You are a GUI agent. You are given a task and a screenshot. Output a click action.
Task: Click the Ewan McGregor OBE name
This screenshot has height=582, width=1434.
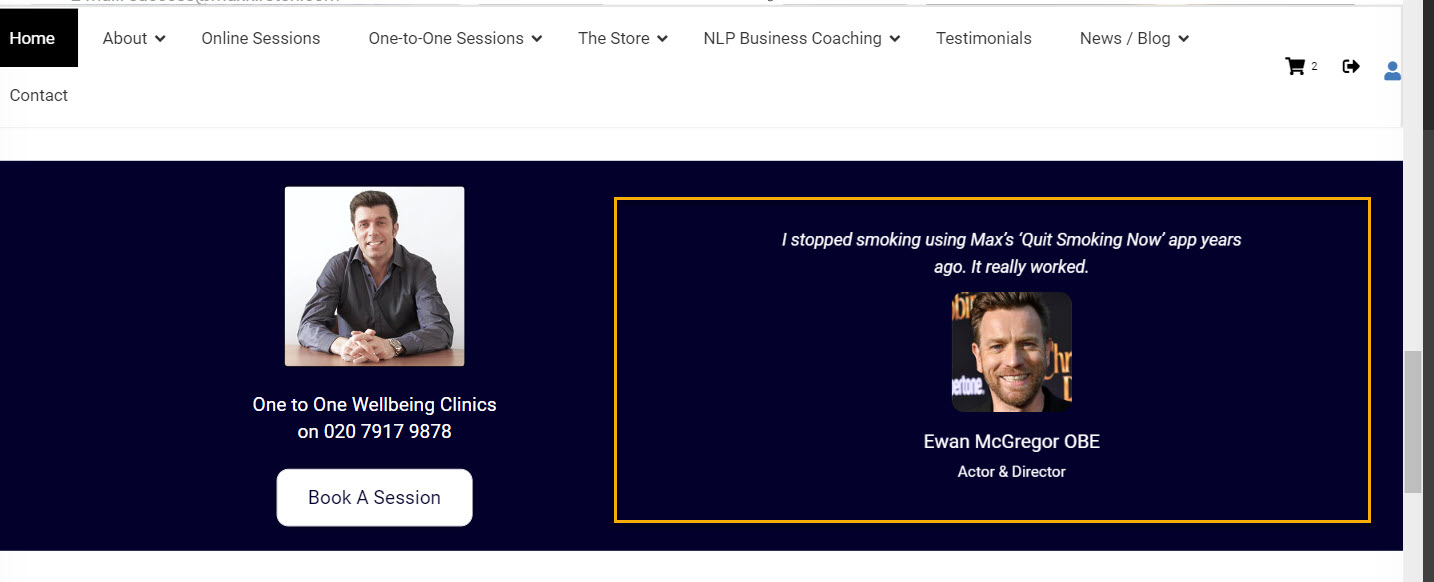1011,441
